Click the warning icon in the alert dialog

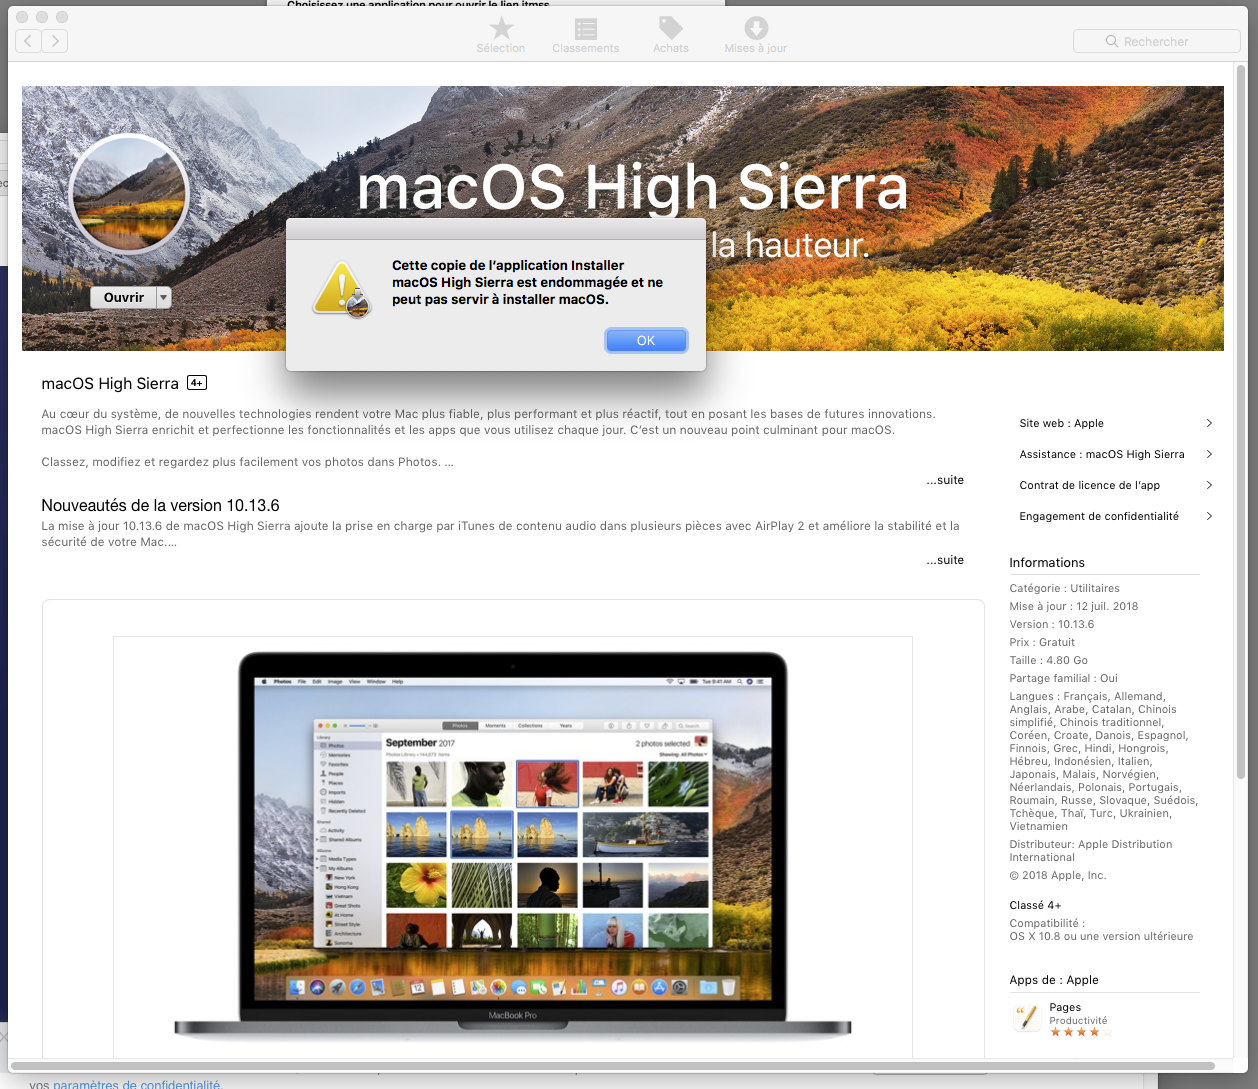point(342,290)
